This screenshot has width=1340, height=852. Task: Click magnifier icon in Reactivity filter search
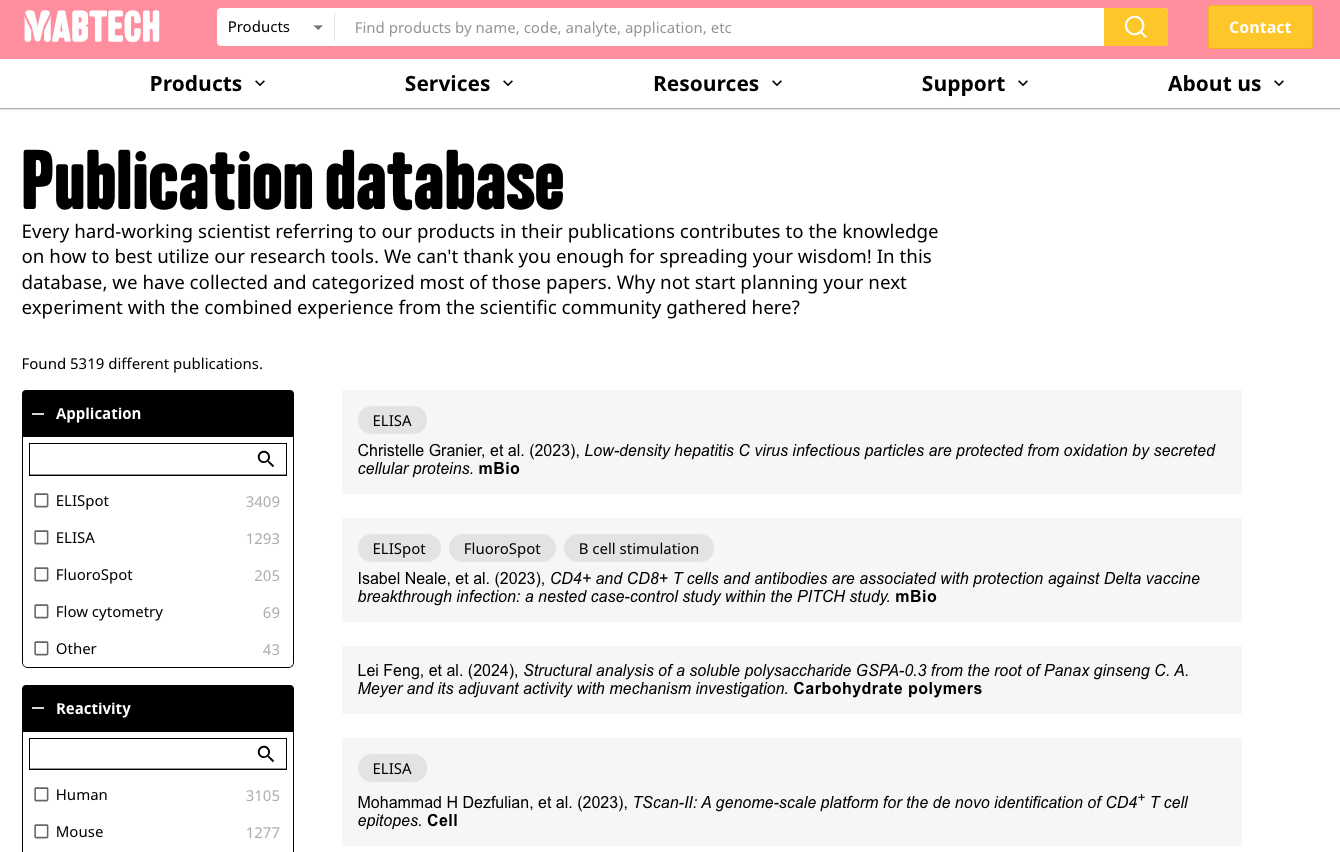point(266,754)
